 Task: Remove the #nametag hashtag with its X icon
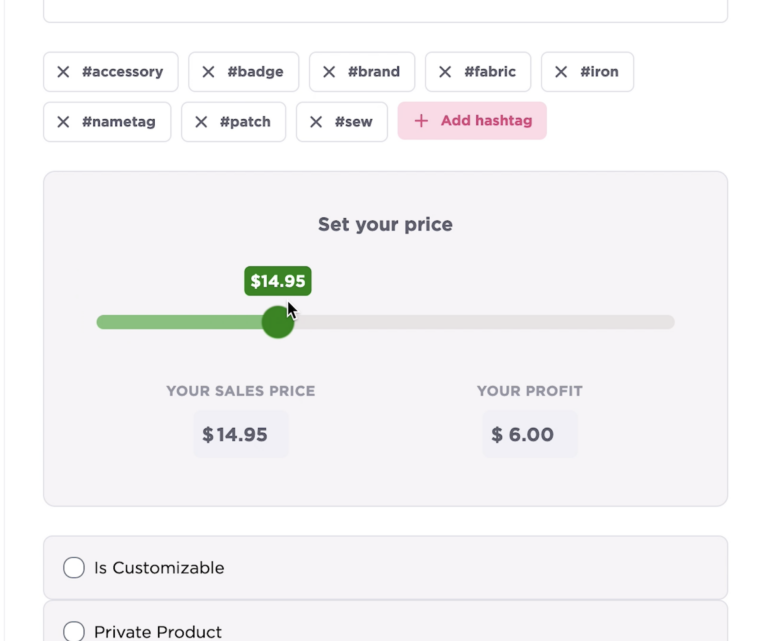tap(63, 122)
